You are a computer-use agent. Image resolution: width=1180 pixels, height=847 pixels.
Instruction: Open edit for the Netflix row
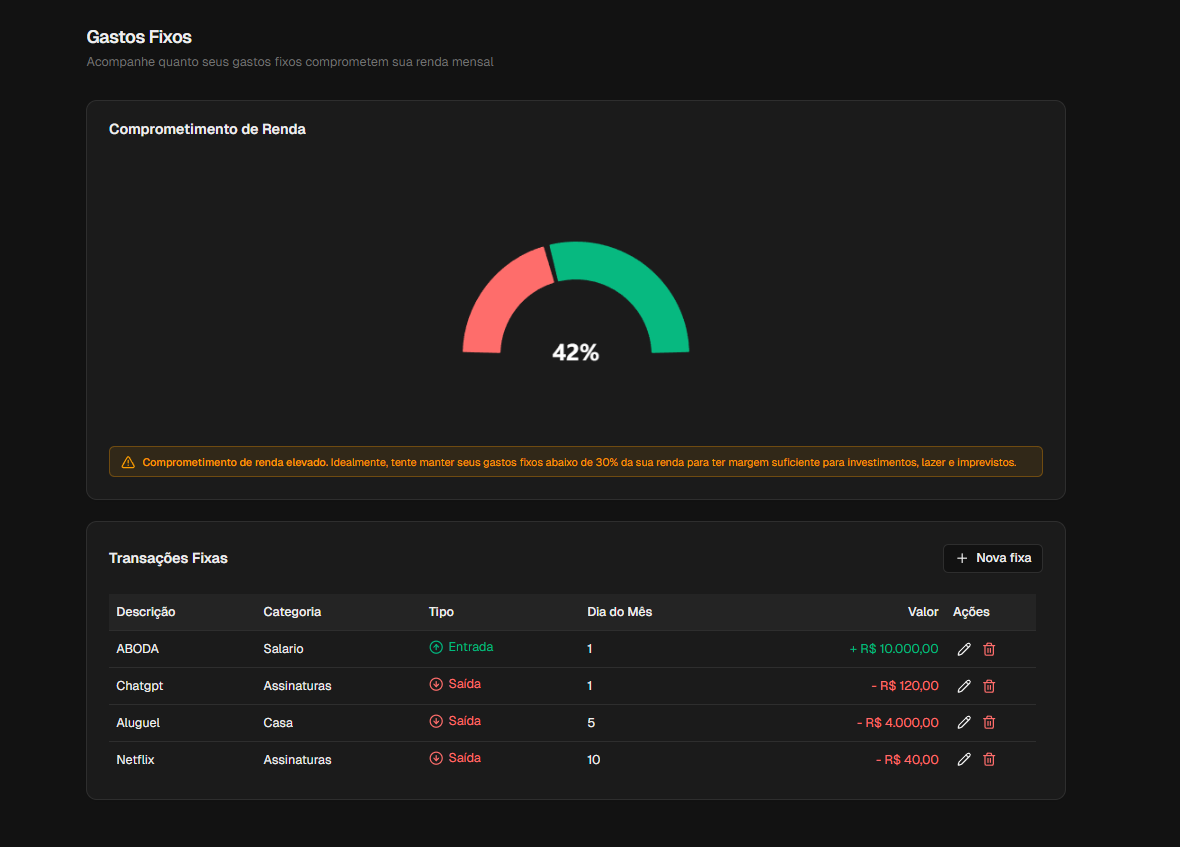click(x=964, y=759)
